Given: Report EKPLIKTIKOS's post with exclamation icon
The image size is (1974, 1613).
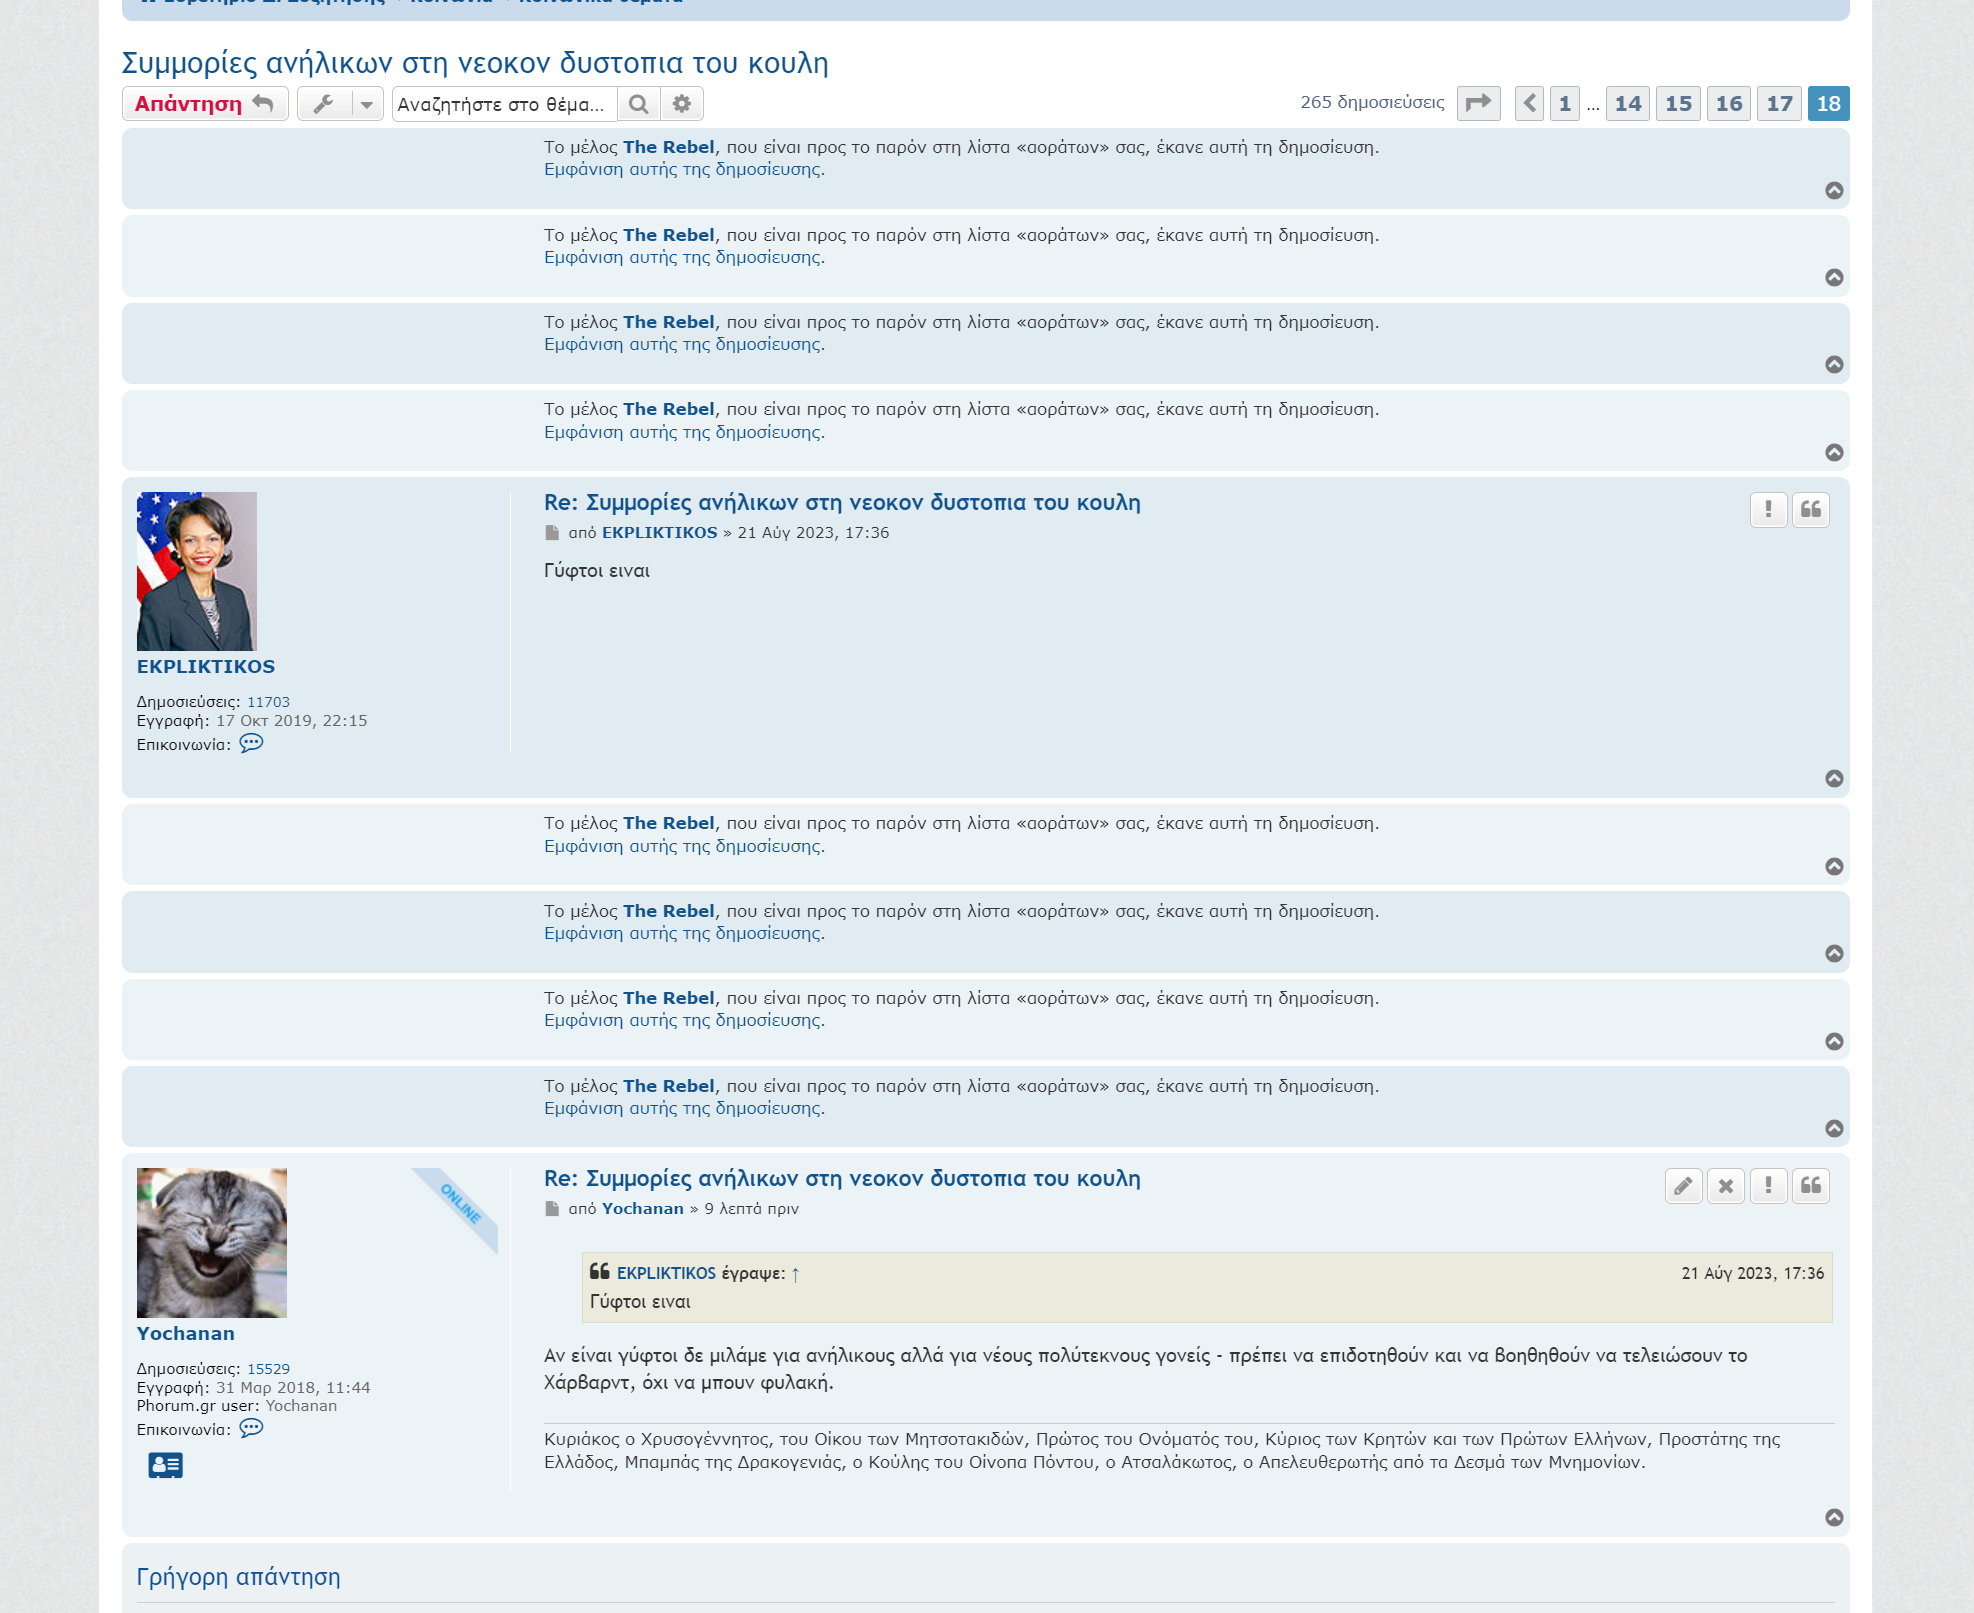Looking at the screenshot, I should click(x=1768, y=510).
